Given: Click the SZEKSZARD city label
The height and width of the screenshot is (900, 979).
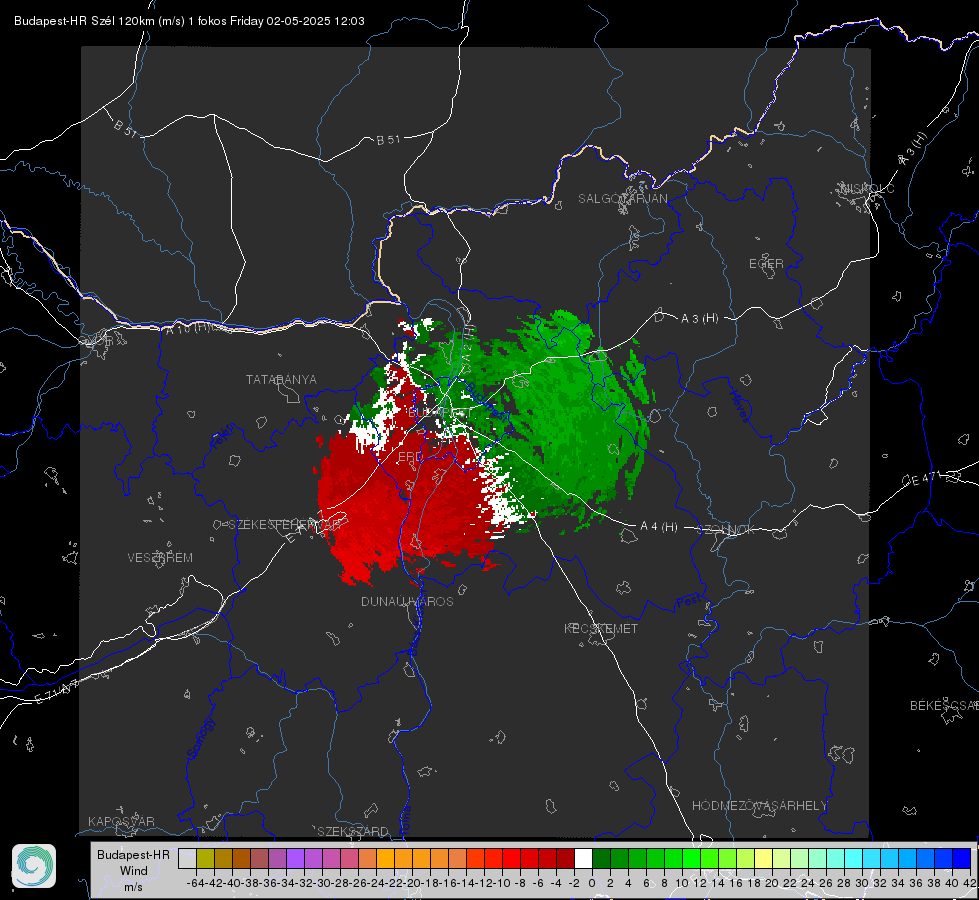Looking at the screenshot, I should [x=353, y=831].
